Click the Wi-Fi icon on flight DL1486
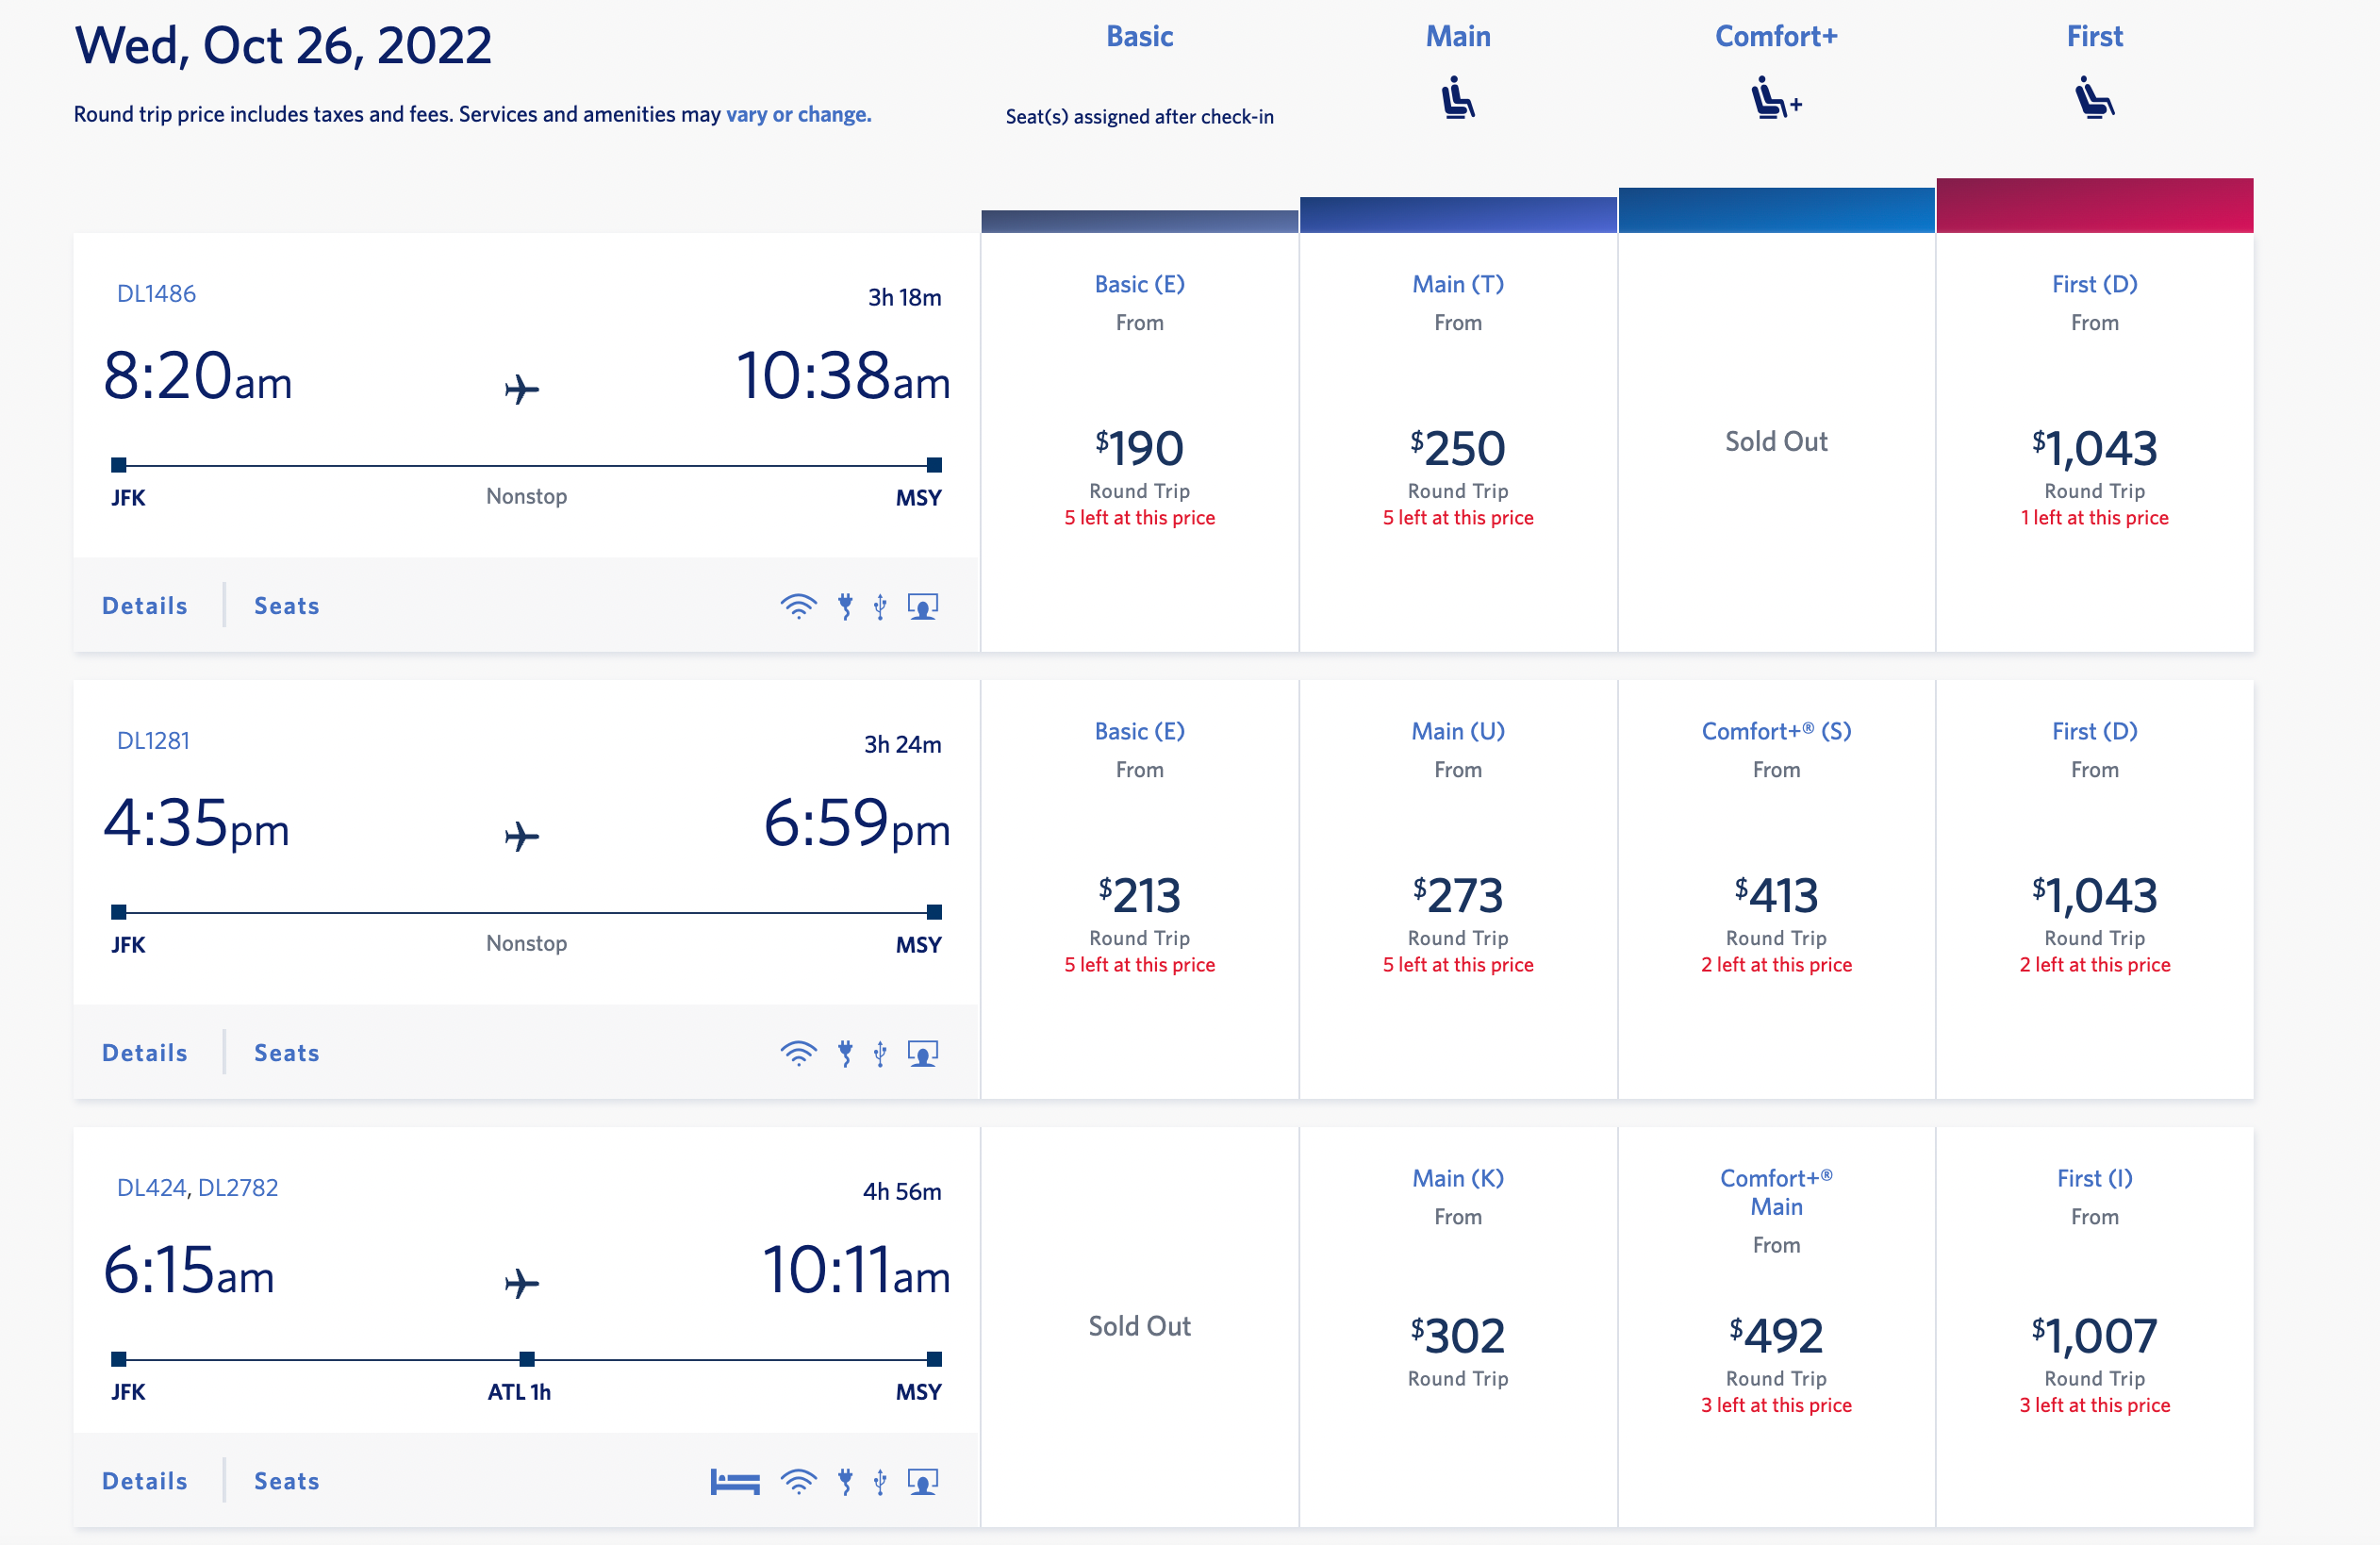 tap(798, 606)
